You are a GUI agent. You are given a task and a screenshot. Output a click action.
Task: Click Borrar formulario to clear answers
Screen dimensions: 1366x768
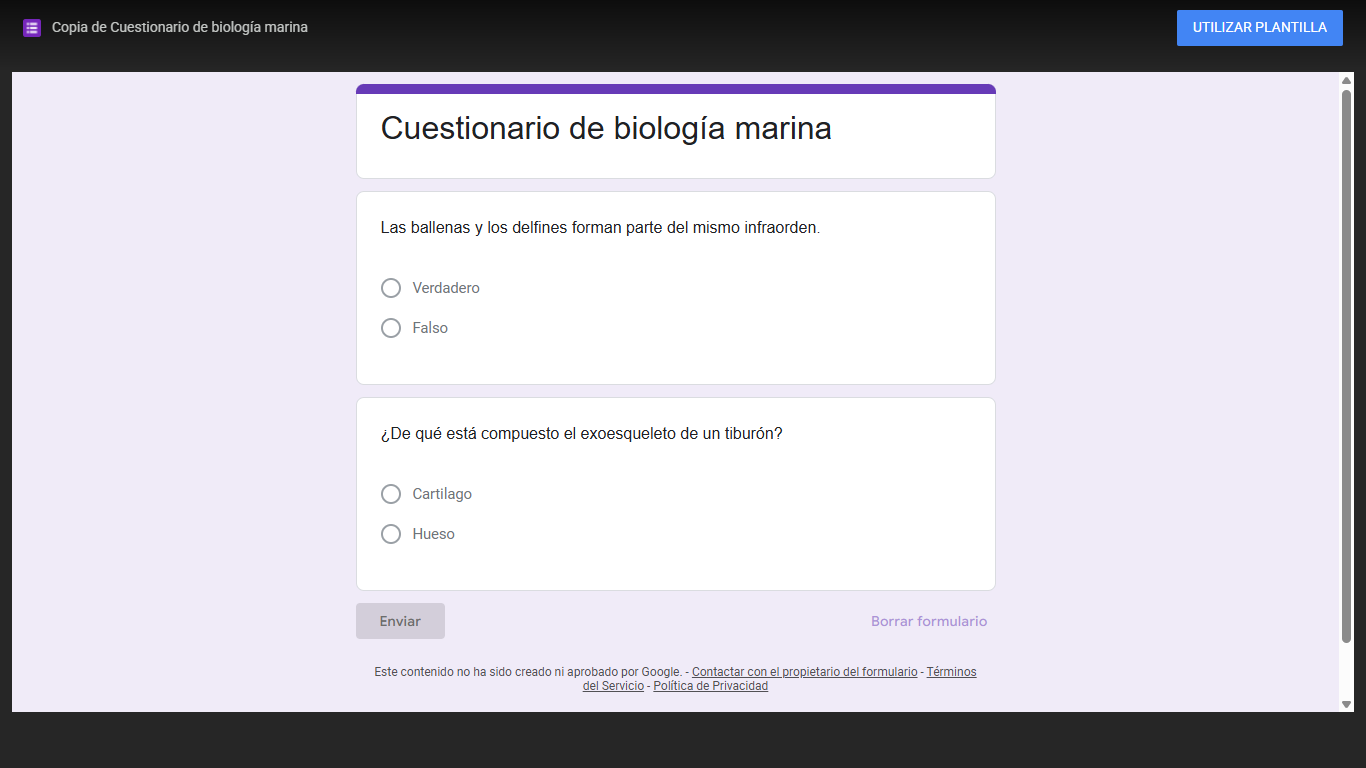(x=928, y=621)
